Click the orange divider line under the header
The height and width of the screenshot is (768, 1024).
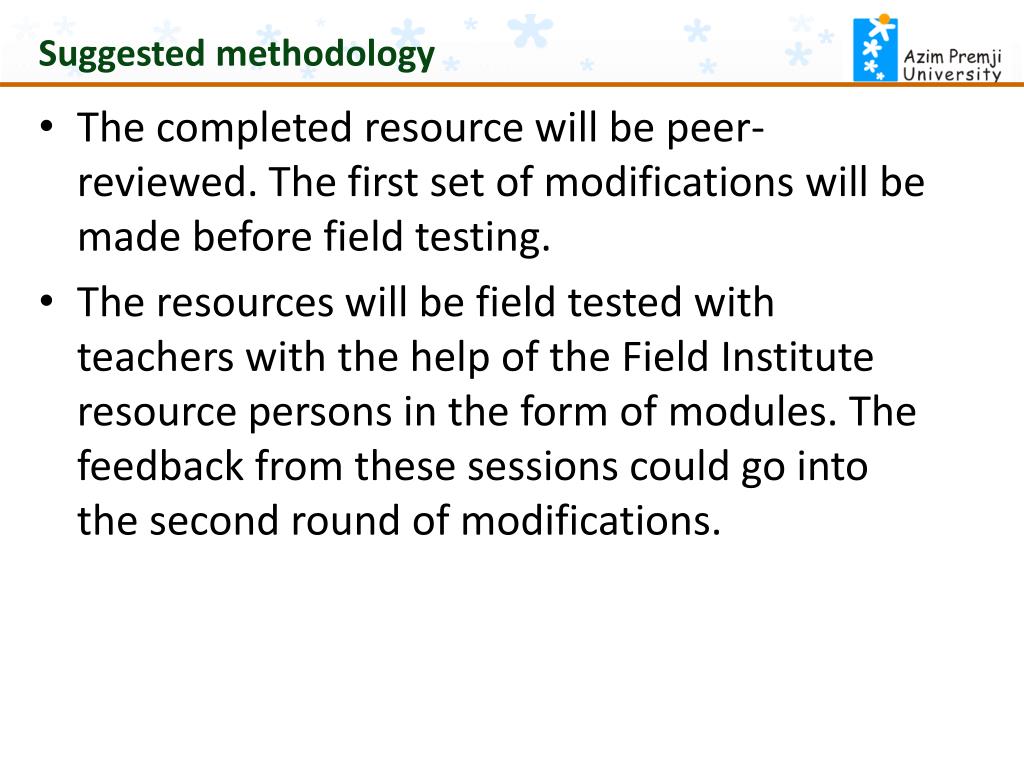(x=512, y=84)
